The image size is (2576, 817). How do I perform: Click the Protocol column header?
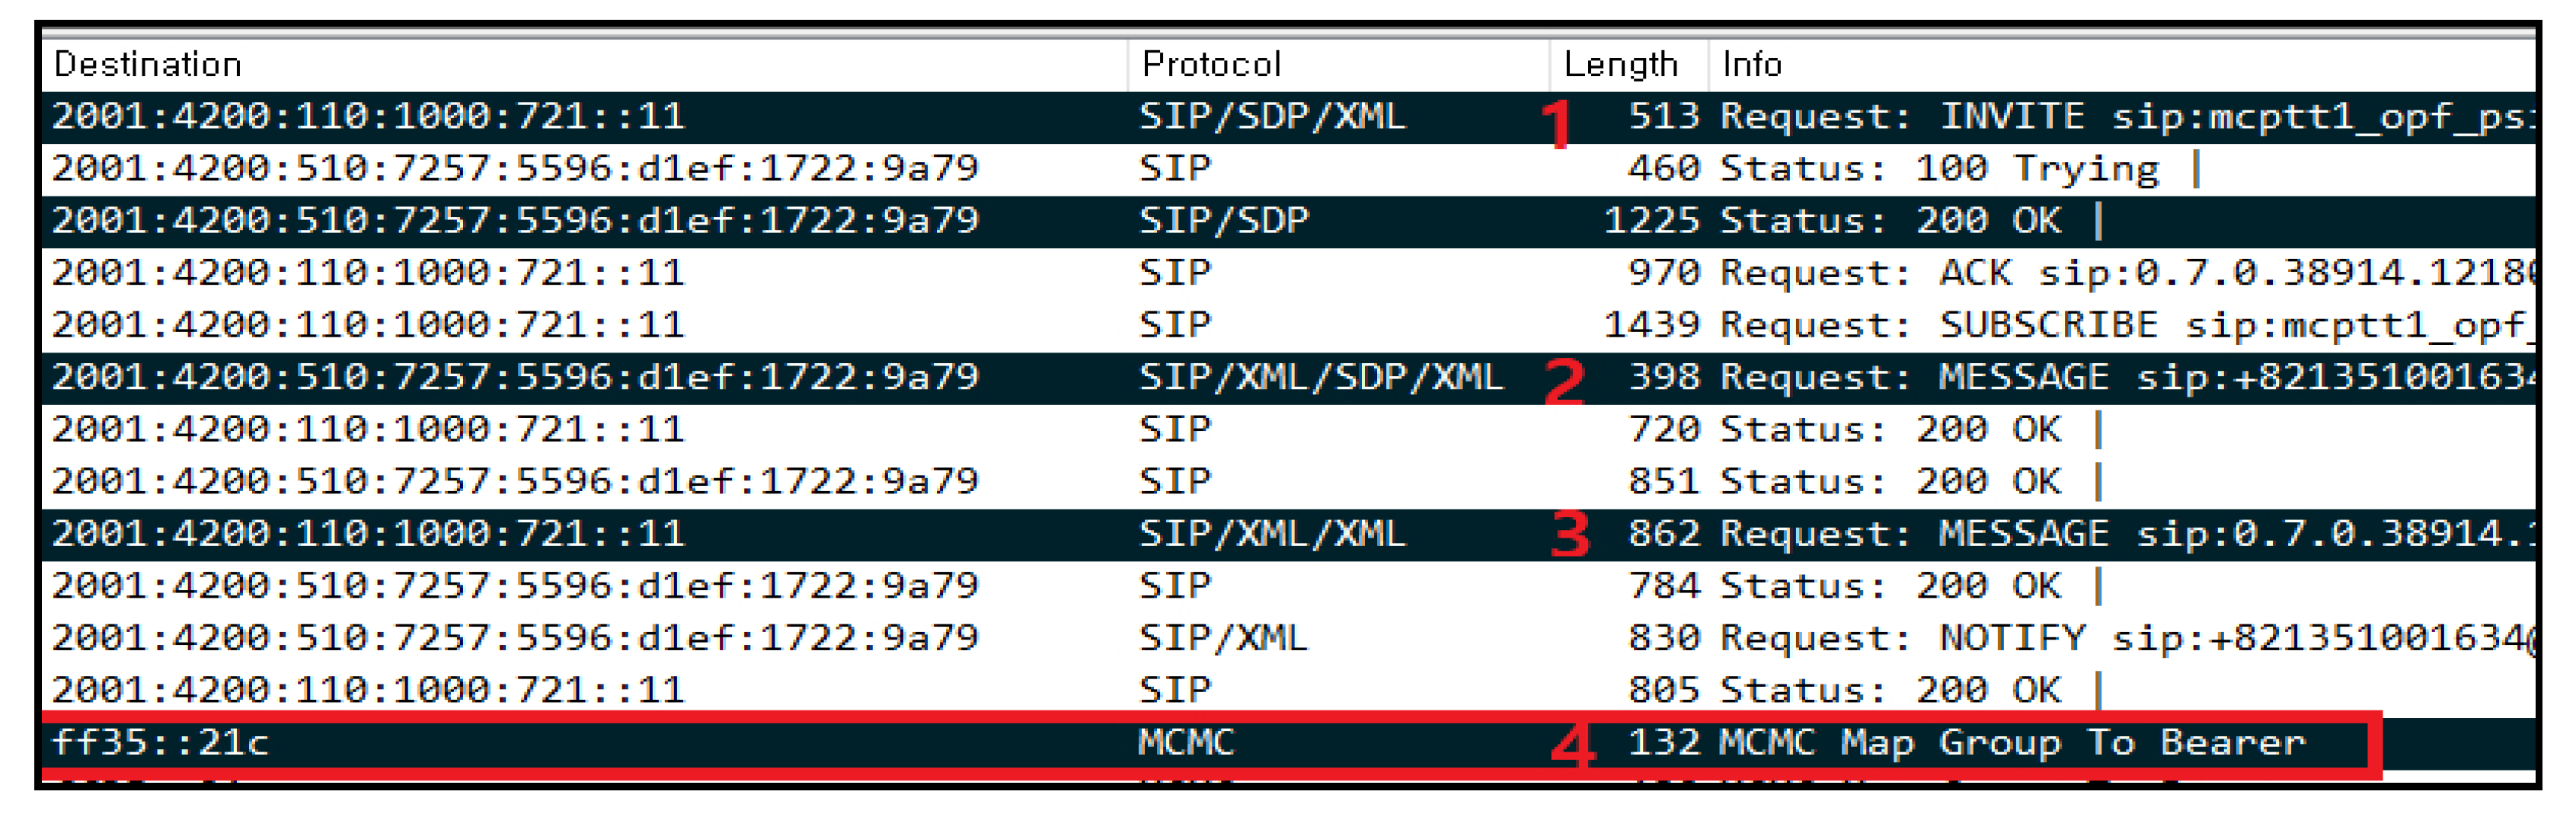tap(1210, 65)
